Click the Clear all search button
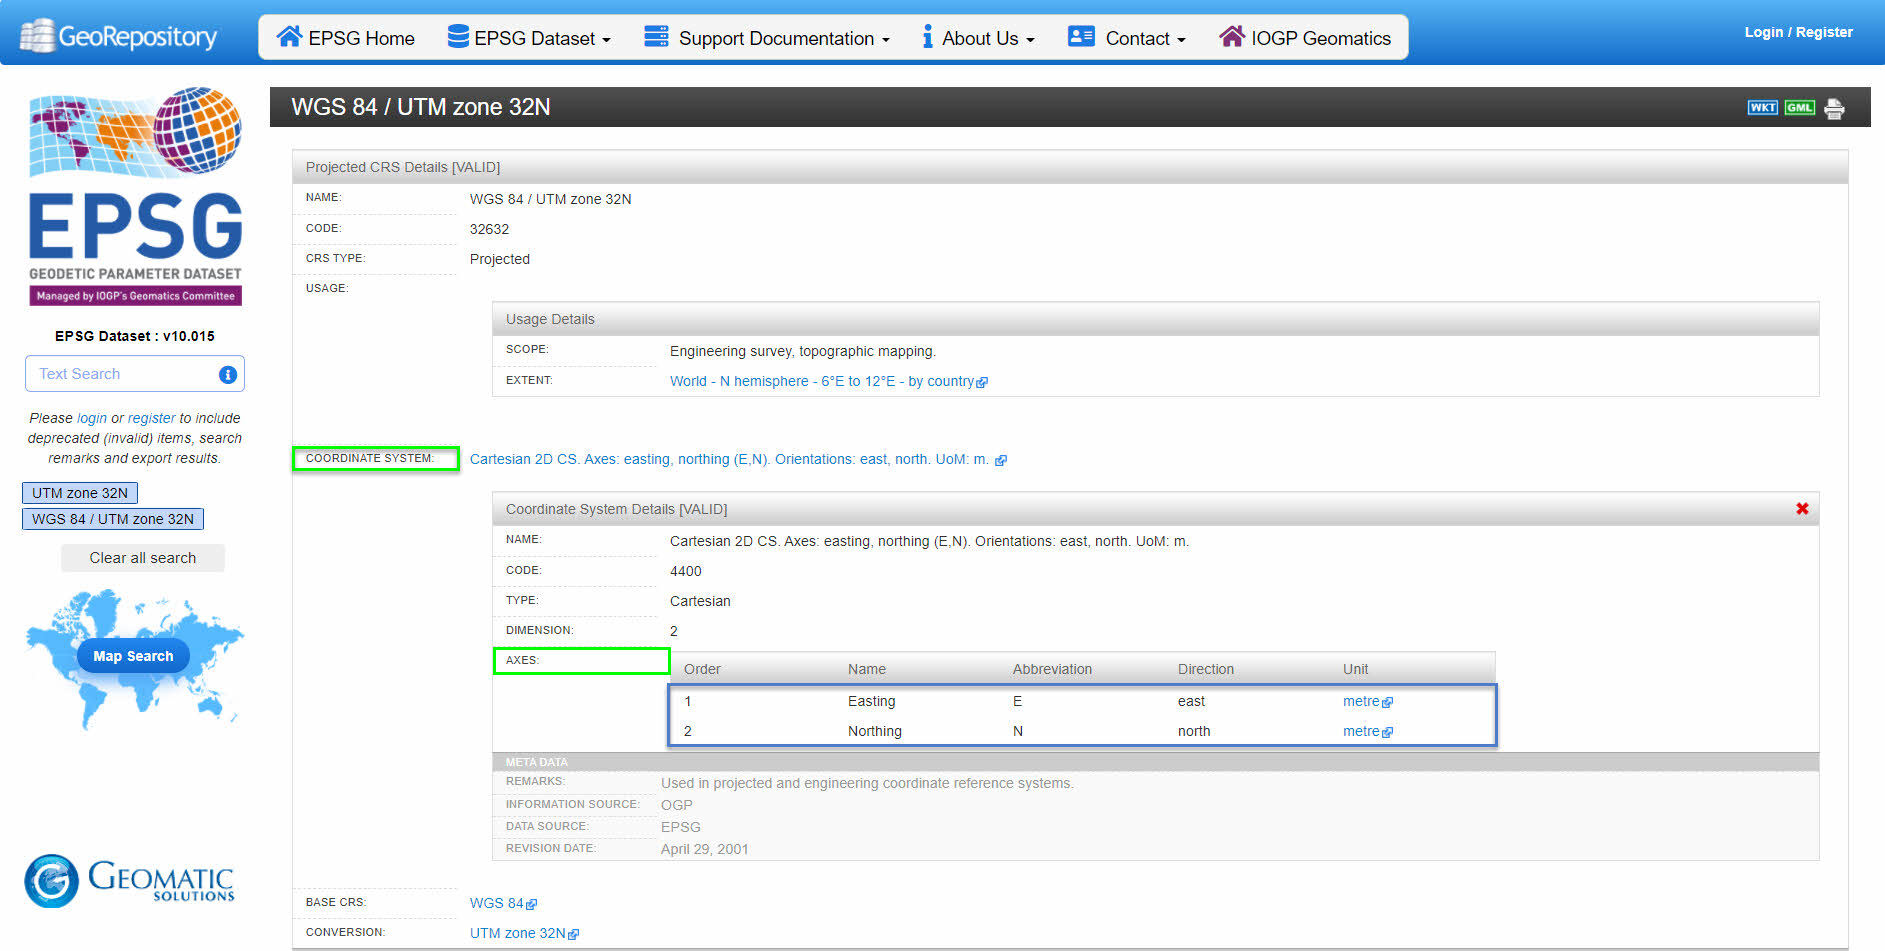1885x951 pixels. click(142, 557)
